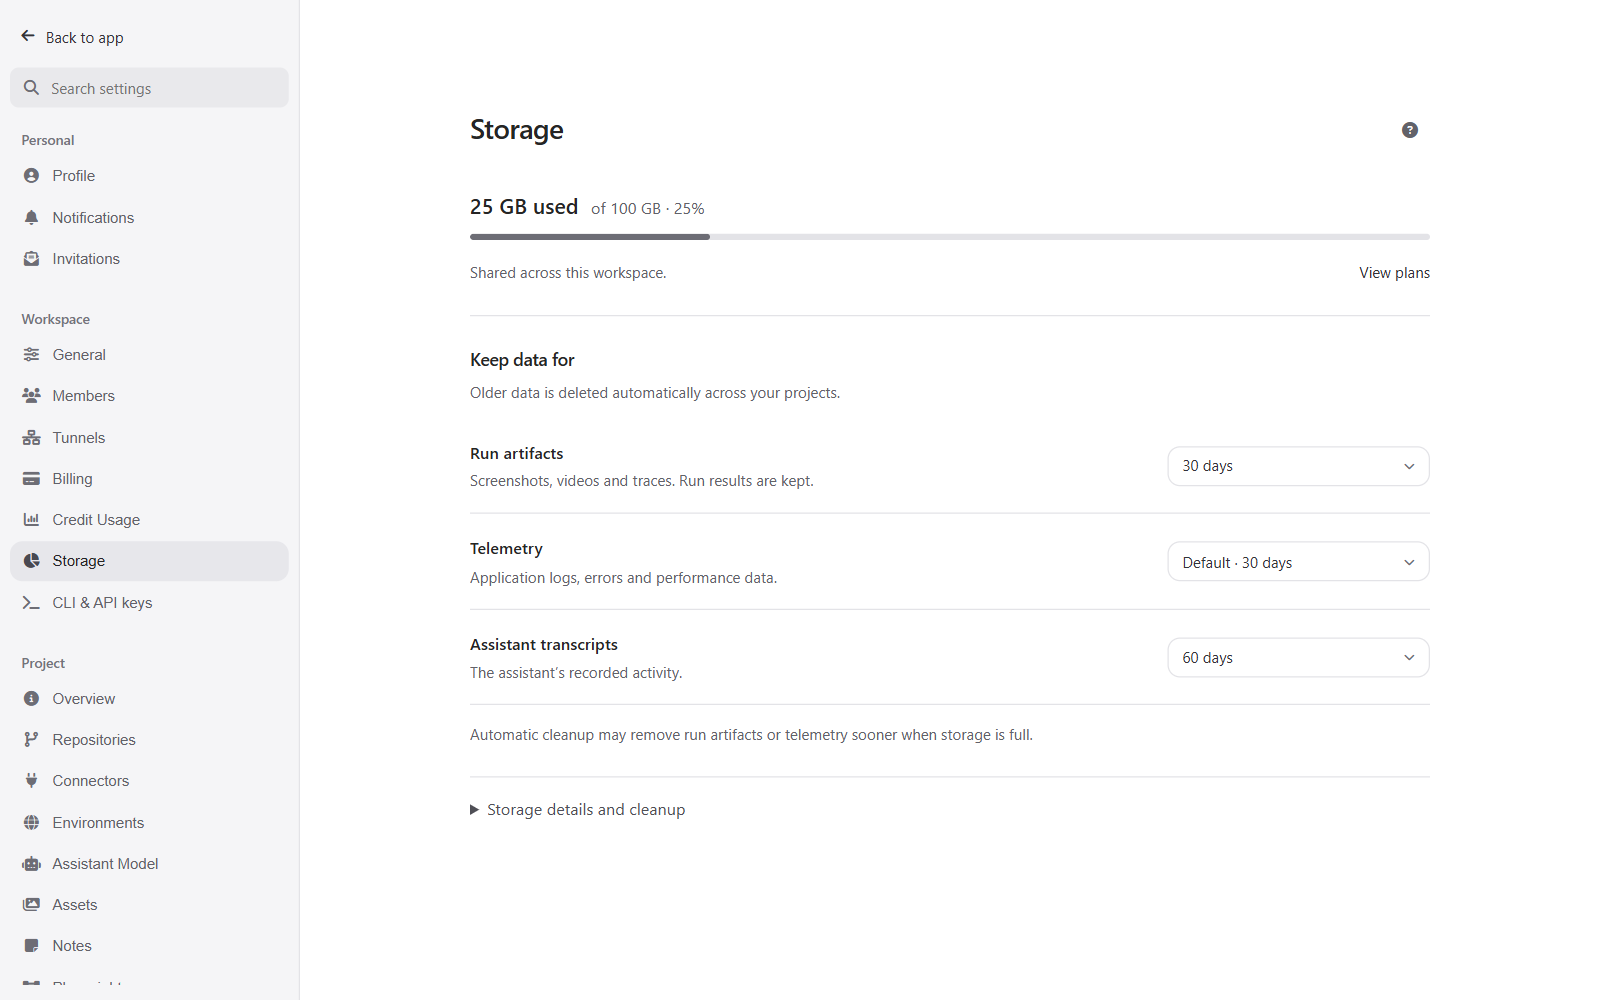The image size is (1600, 1000).
Task: Click the Profile user icon
Action: (x=32, y=176)
